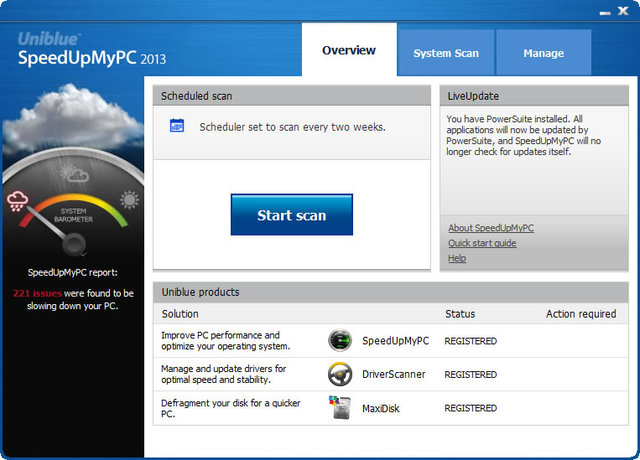640x460 pixels.
Task: Click the MaxiDisk disk product icon
Action: [340, 407]
